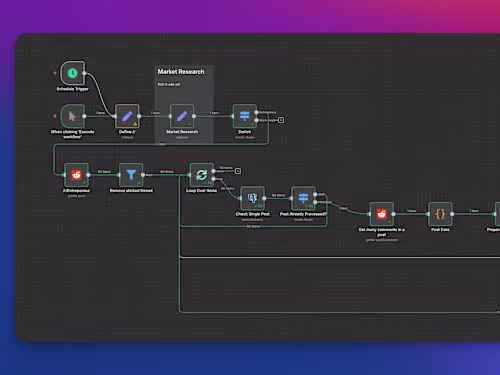Open the Market Research edit node

(182, 116)
